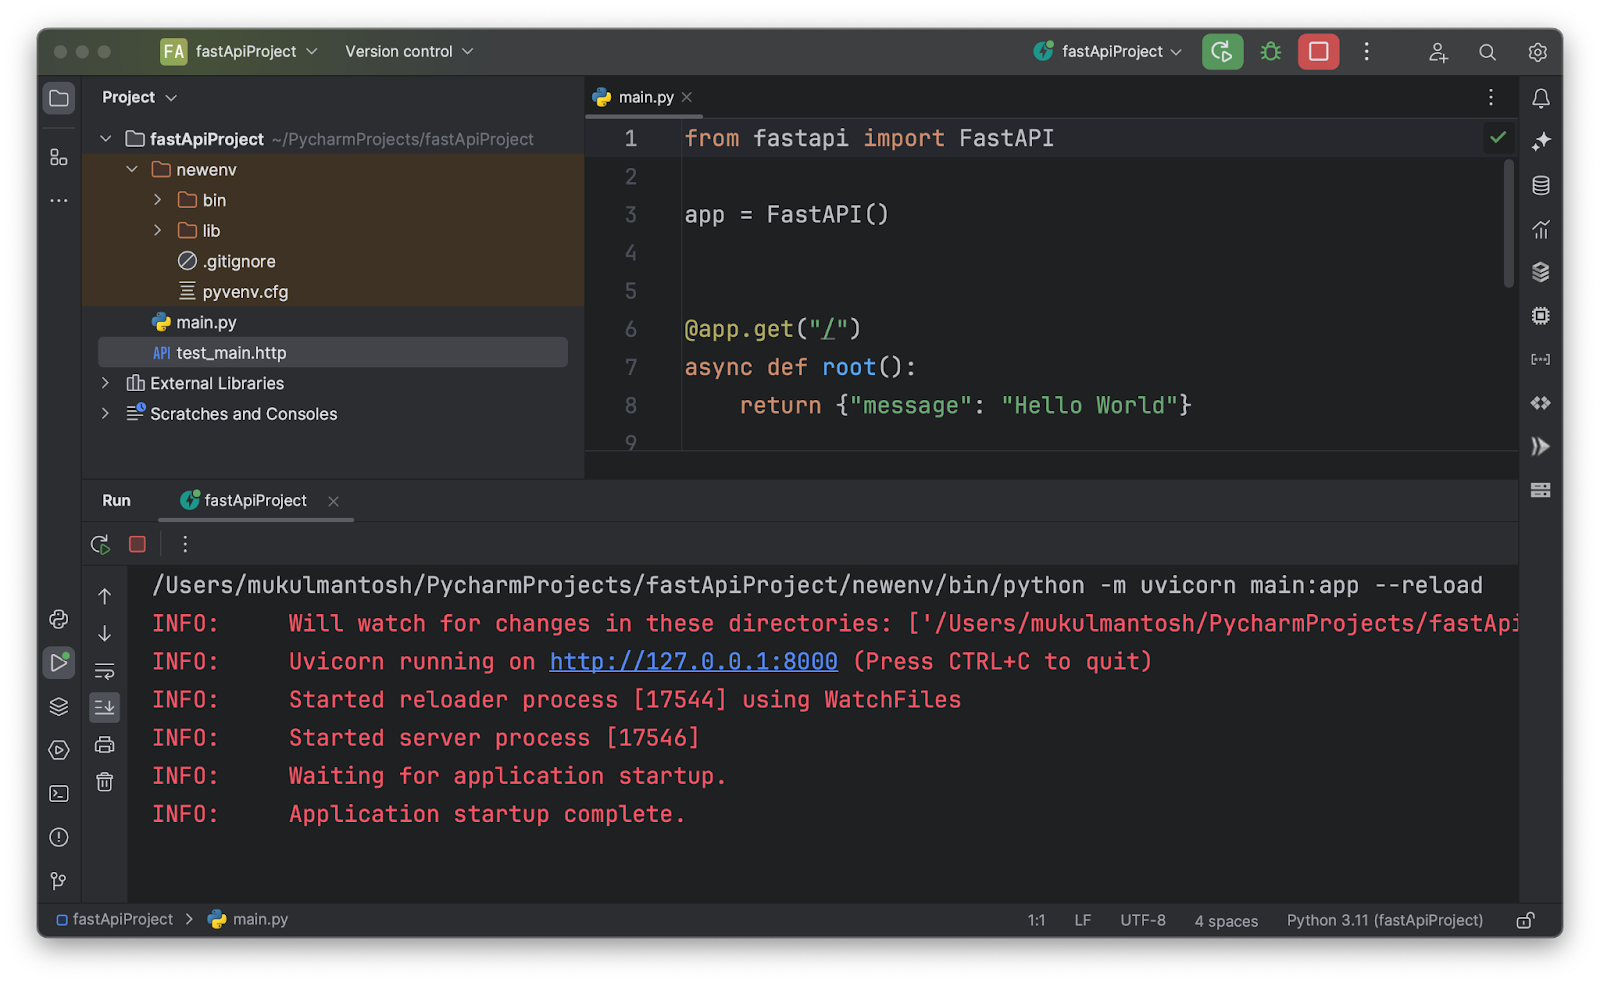Toggle soft-wrap in Run console
The height and width of the screenshot is (983, 1600).
105,671
